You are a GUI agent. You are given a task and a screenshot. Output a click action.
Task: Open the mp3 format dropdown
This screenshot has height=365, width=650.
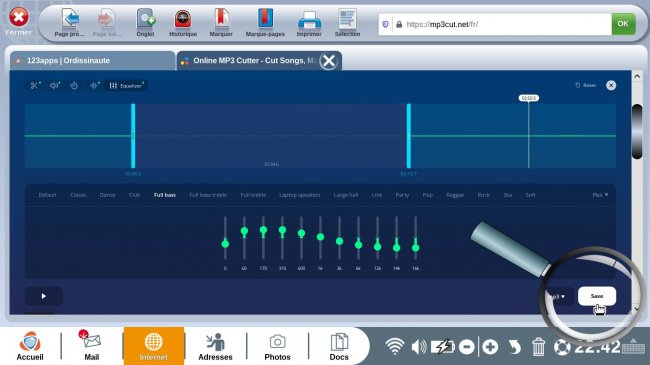557,296
